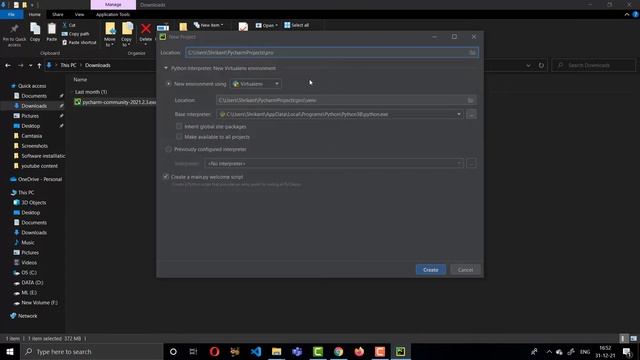Click ellipsis button beside No interpreter field

(x=471, y=164)
